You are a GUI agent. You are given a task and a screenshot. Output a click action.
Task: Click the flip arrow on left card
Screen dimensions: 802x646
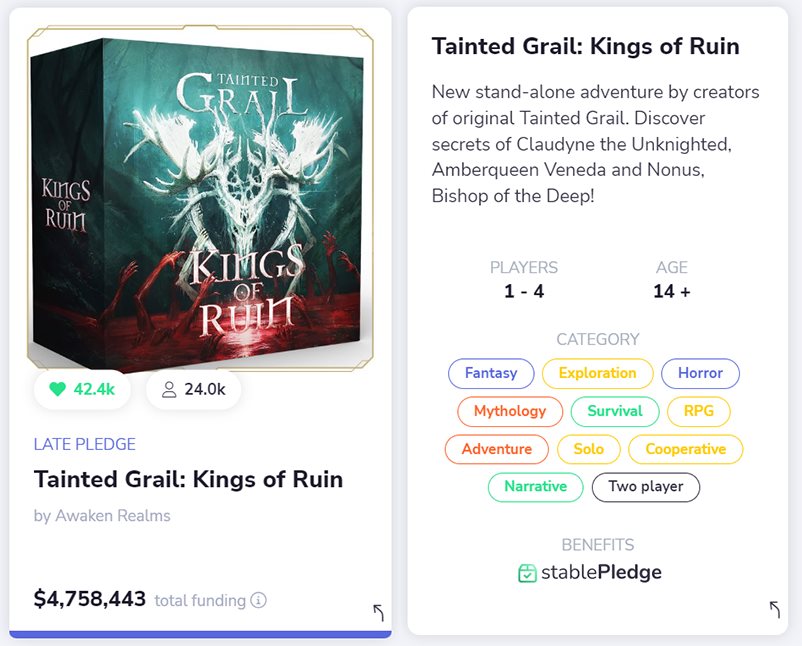point(378,612)
